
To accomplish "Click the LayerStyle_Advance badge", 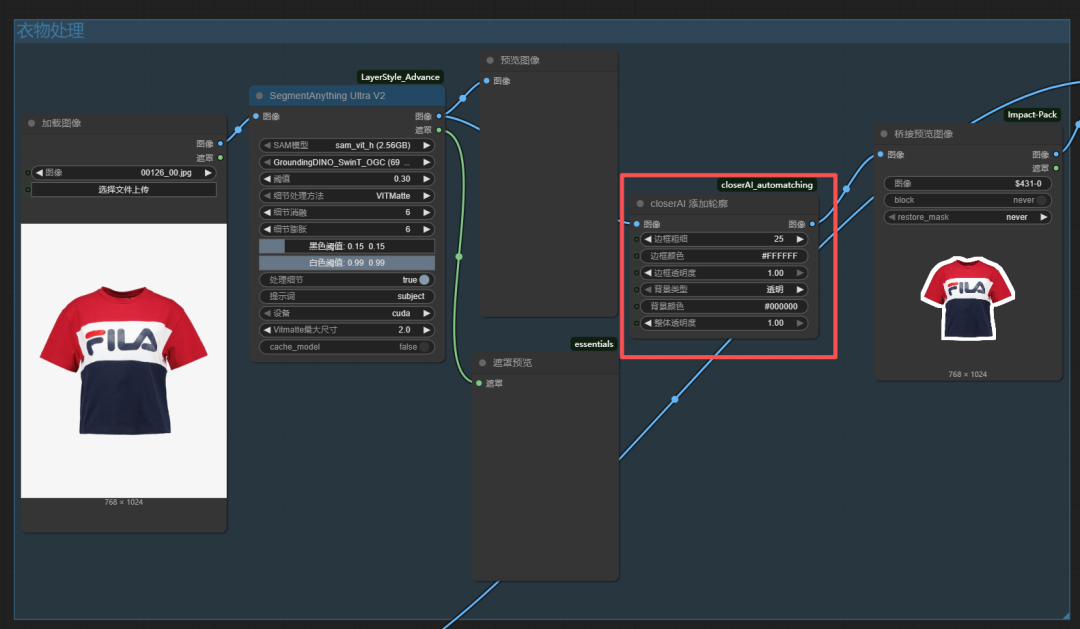I will click(400, 77).
